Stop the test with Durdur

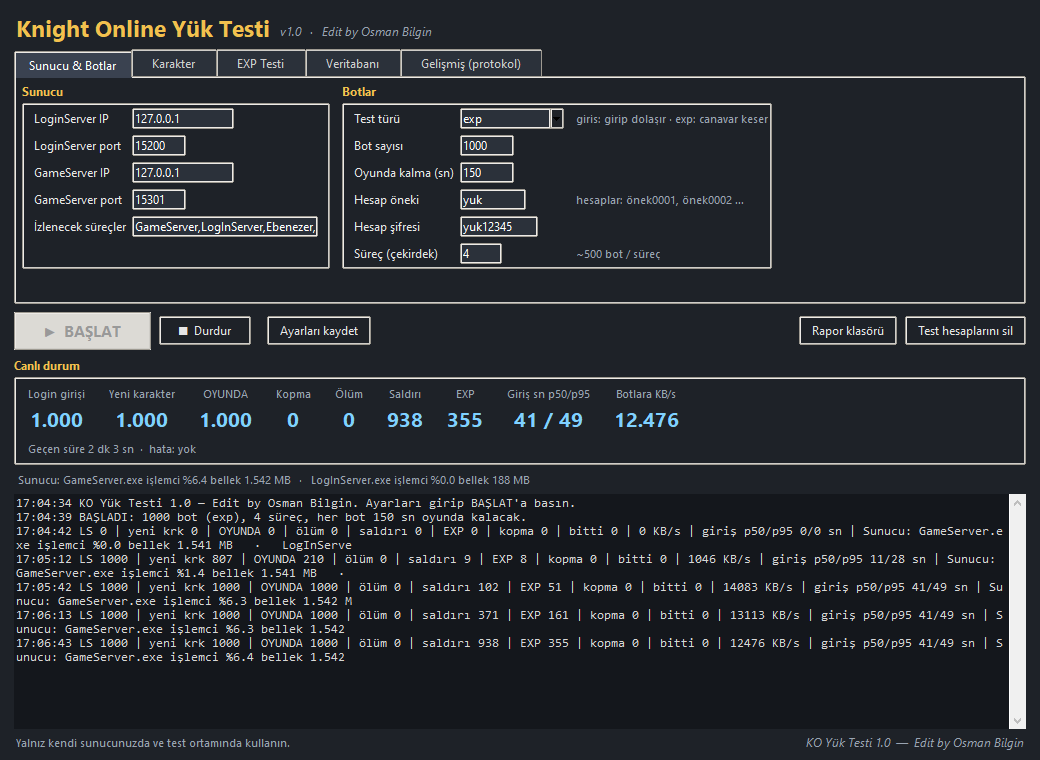[x=205, y=331]
